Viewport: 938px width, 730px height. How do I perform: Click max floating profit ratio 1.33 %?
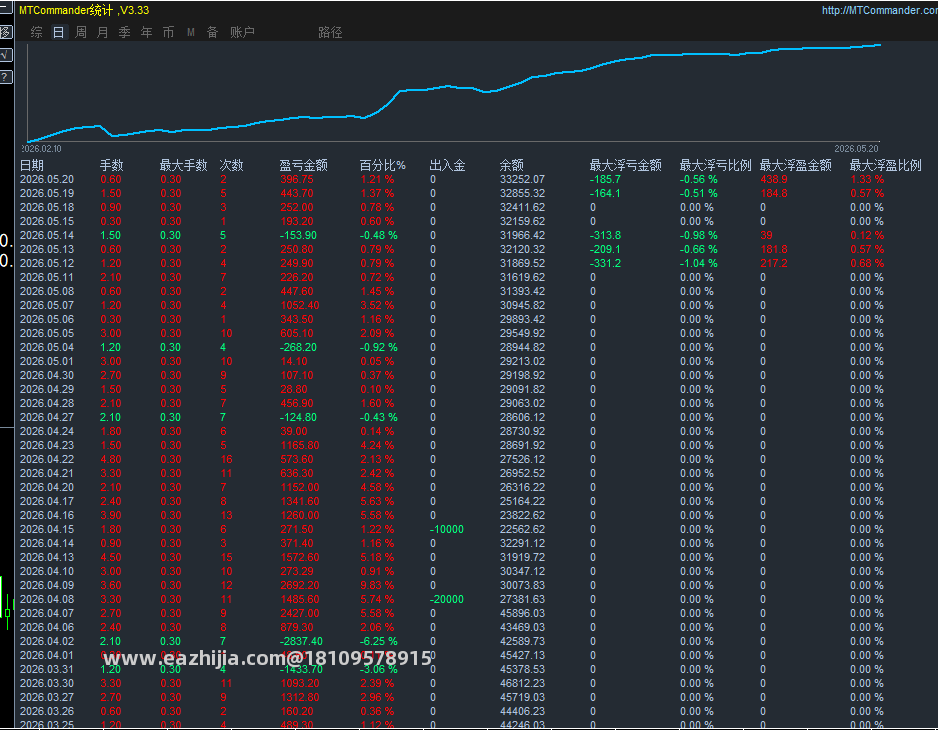[867, 180]
